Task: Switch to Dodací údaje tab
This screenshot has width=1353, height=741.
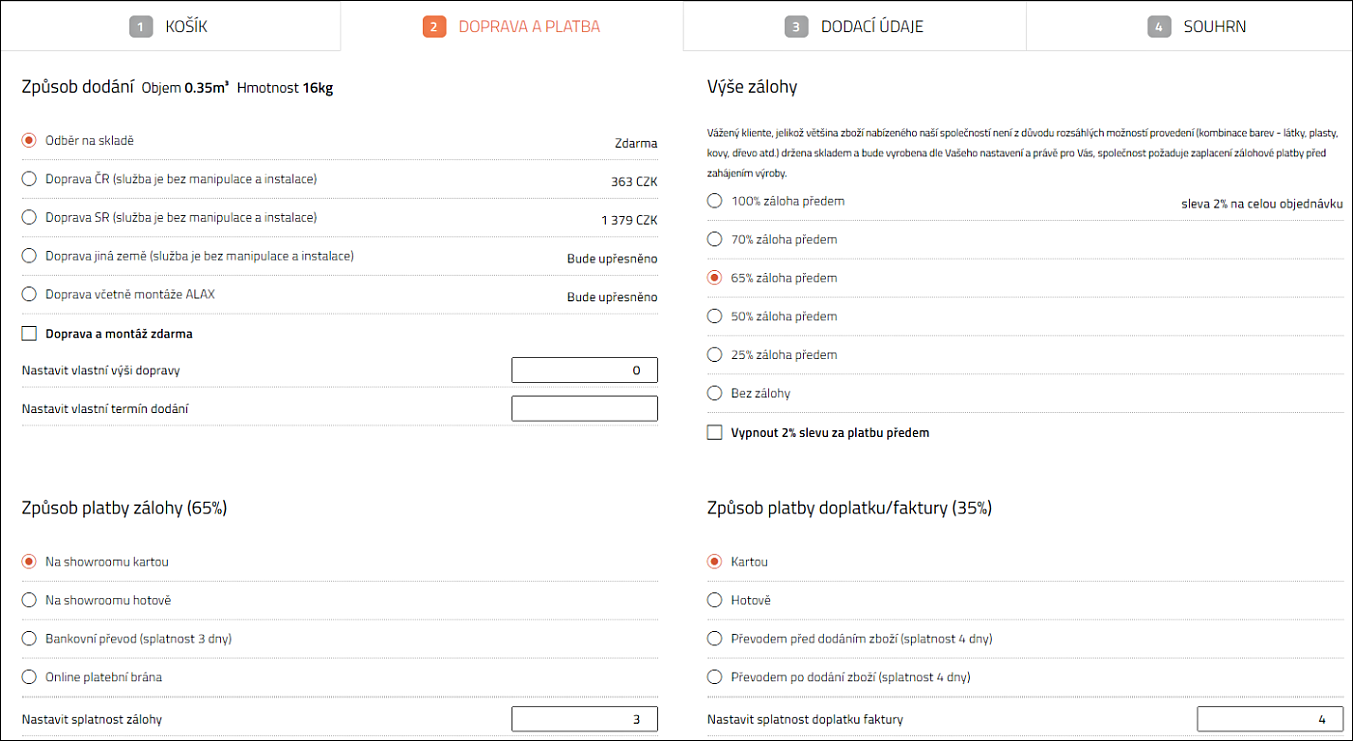Action: 855,27
